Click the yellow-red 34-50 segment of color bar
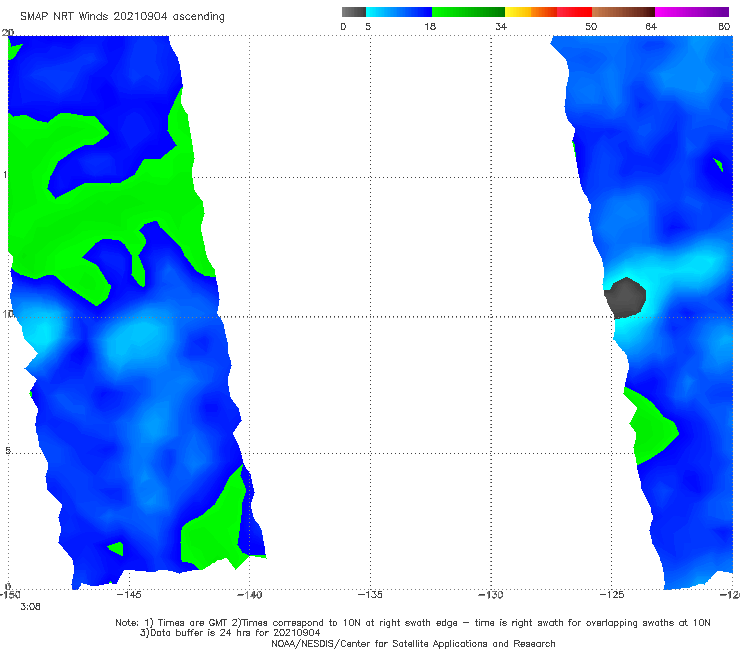 pyautogui.click(x=548, y=12)
